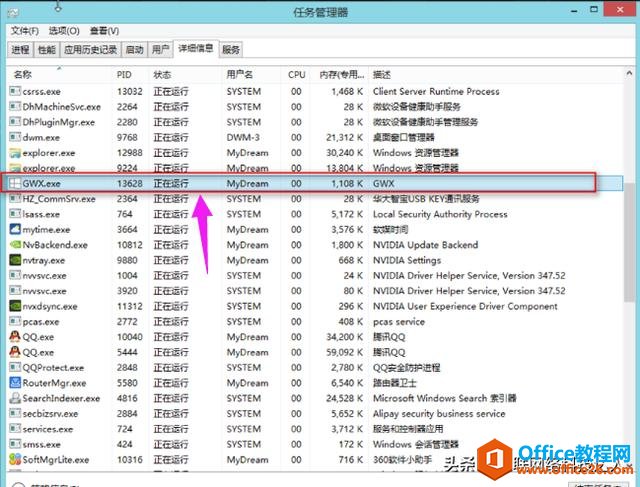Click the SoftMgrLite.exe colorful icon
The width and height of the screenshot is (640, 487).
(15, 460)
